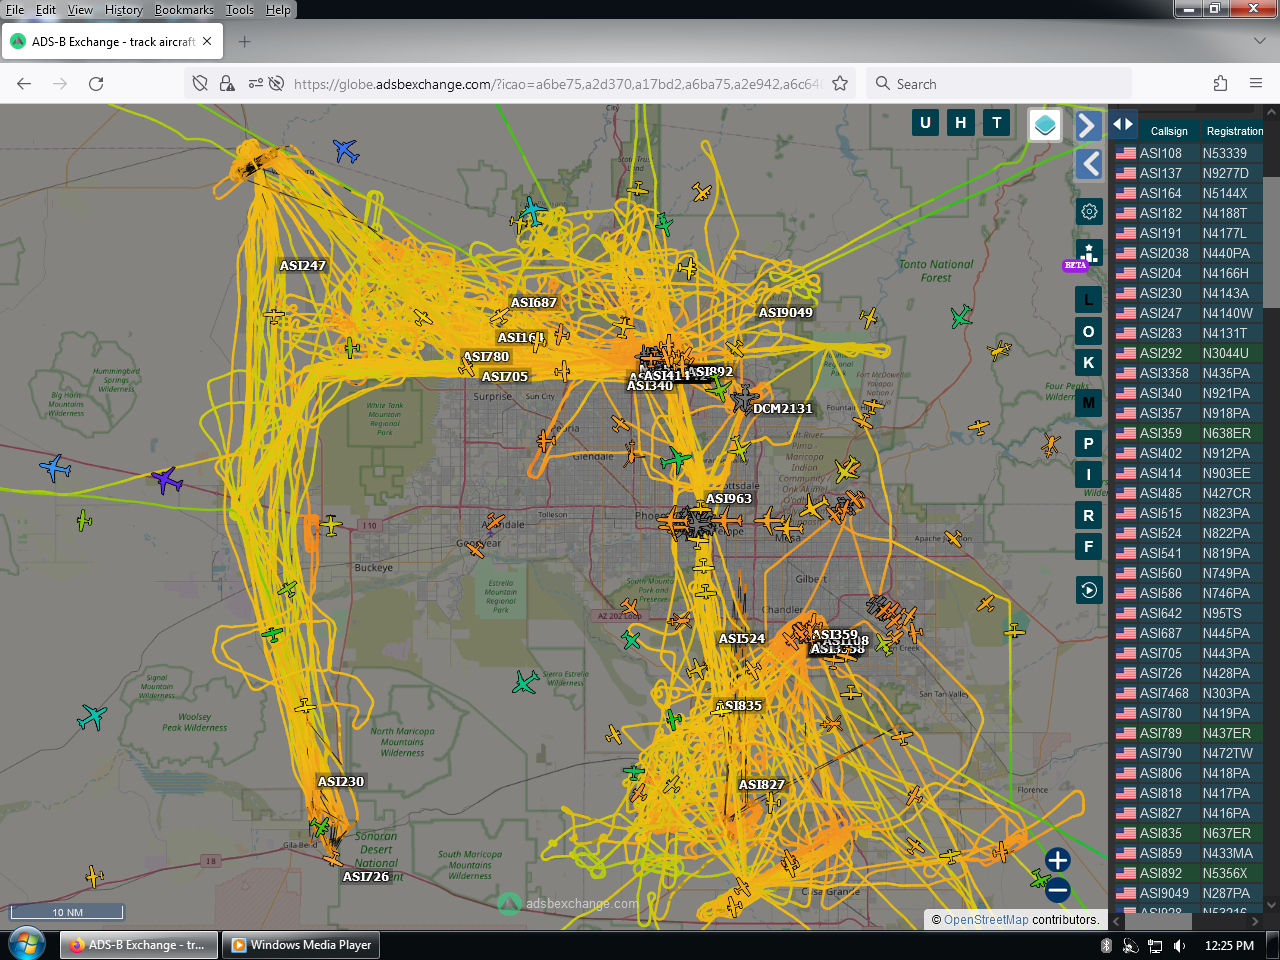
Task: Sort the table by Callsign column
Action: click(x=1169, y=131)
